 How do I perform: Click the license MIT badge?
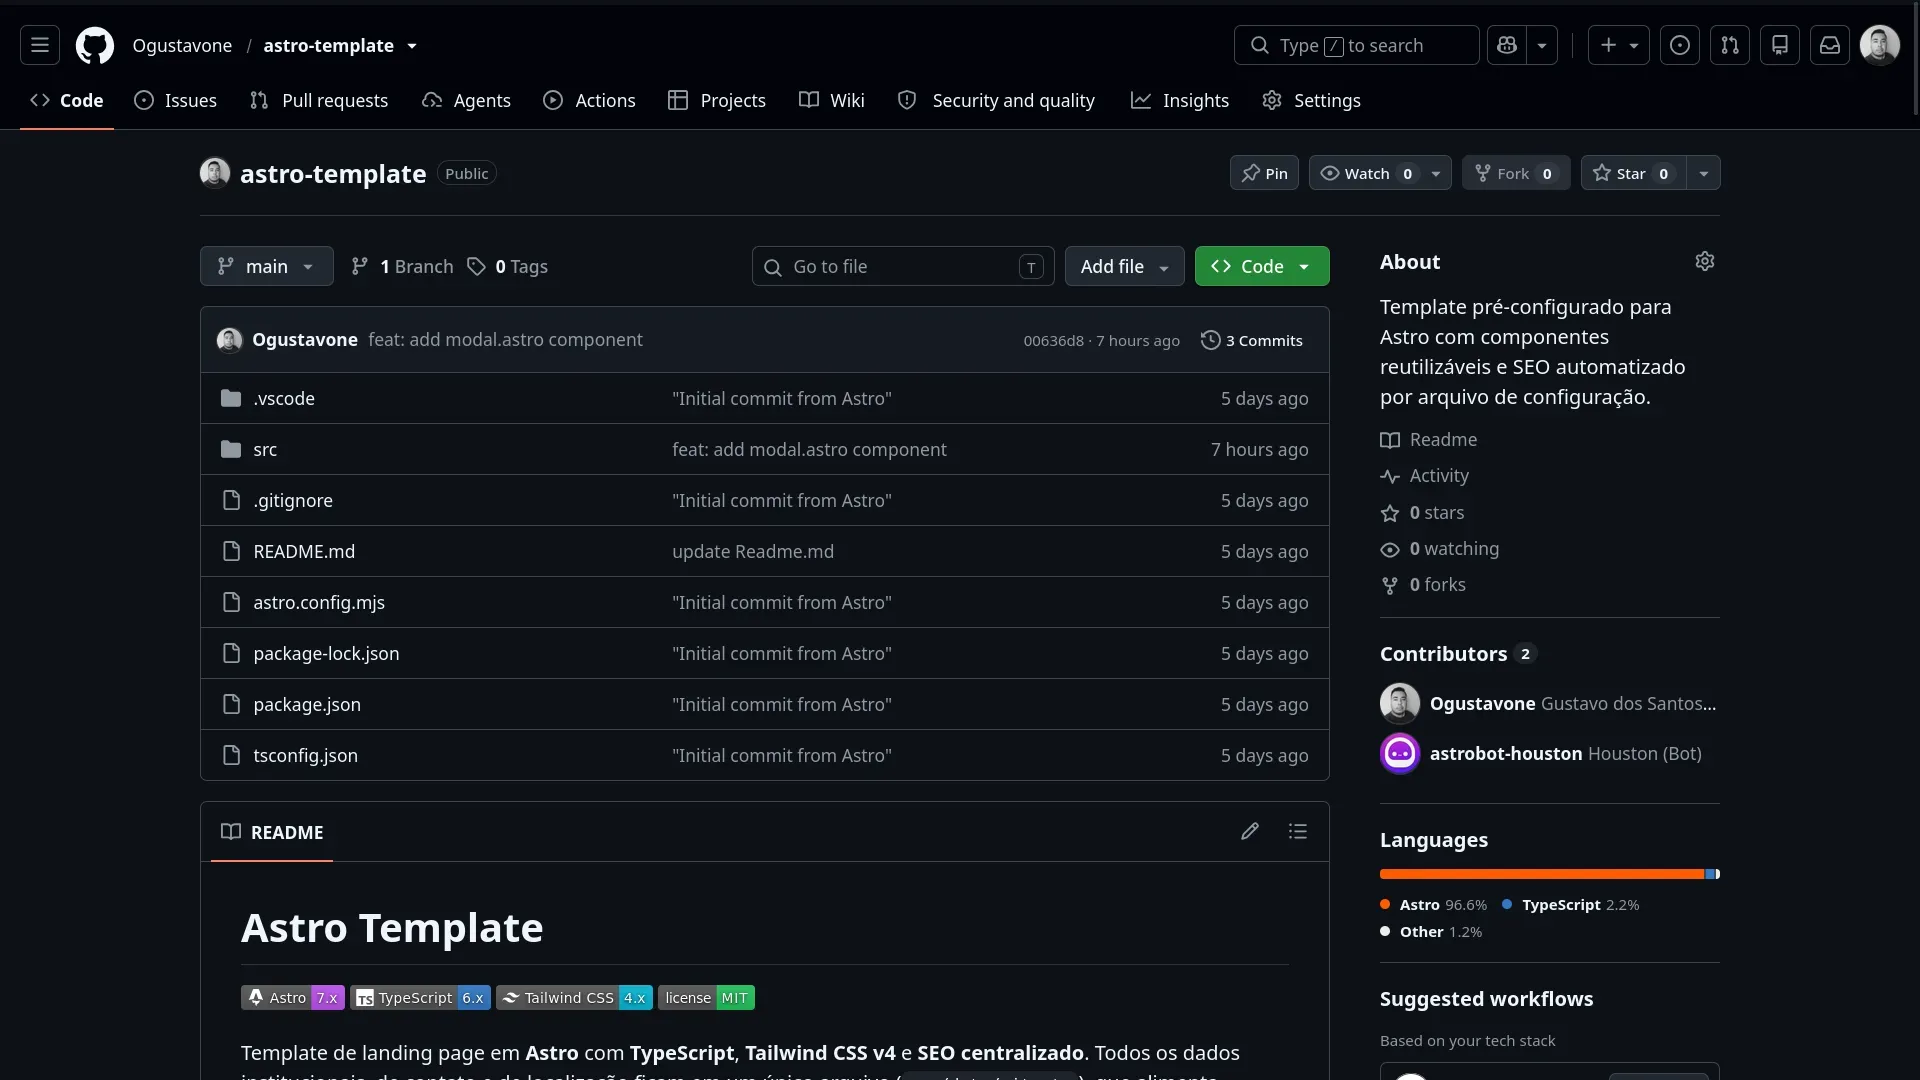pyautogui.click(x=706, y=997)
